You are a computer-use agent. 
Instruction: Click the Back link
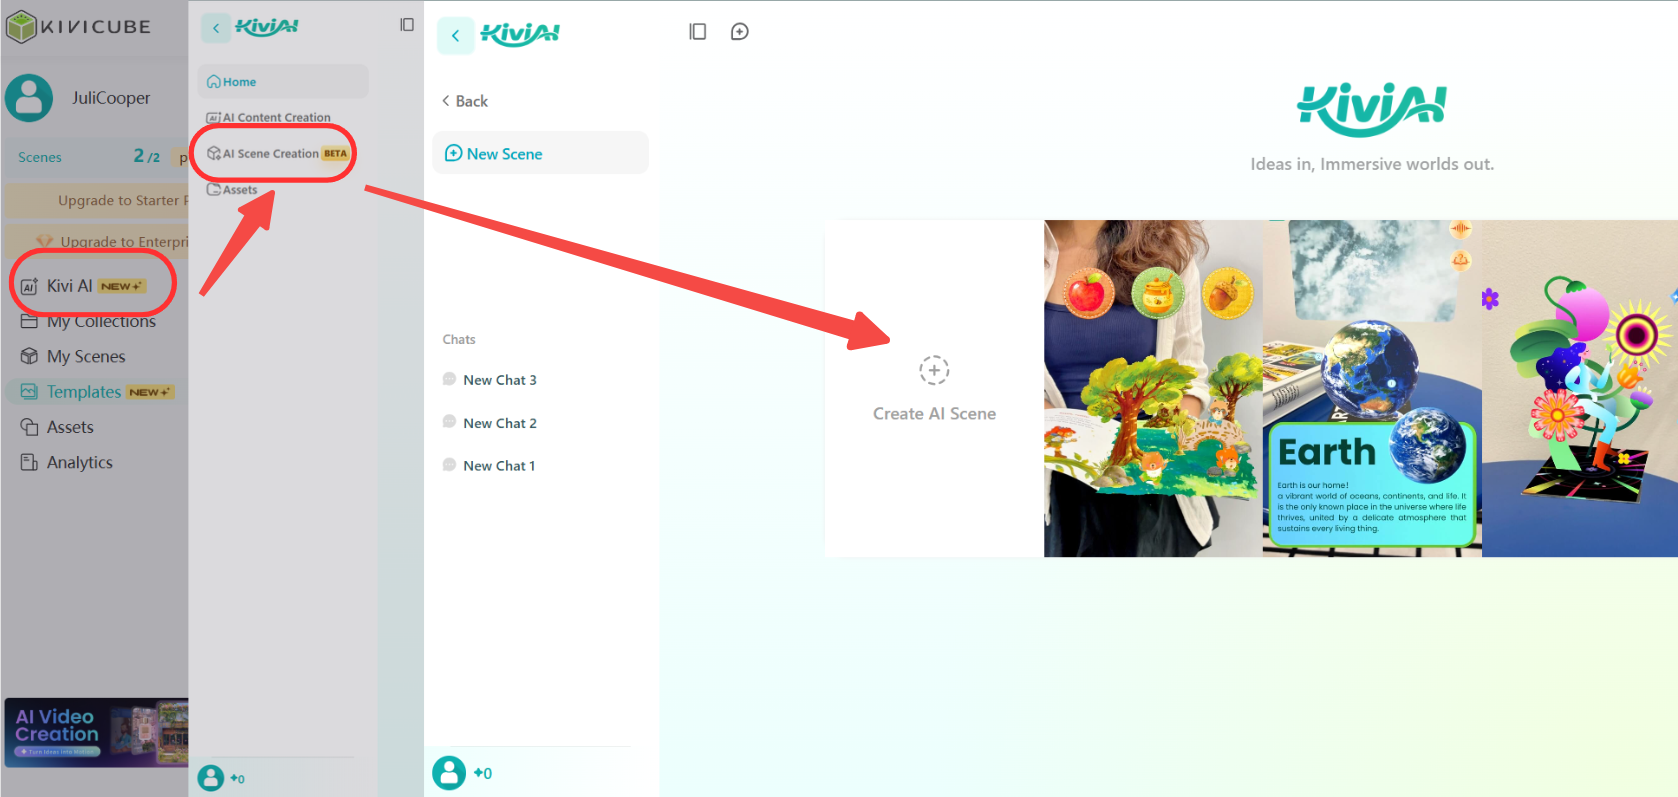(465, 101)
